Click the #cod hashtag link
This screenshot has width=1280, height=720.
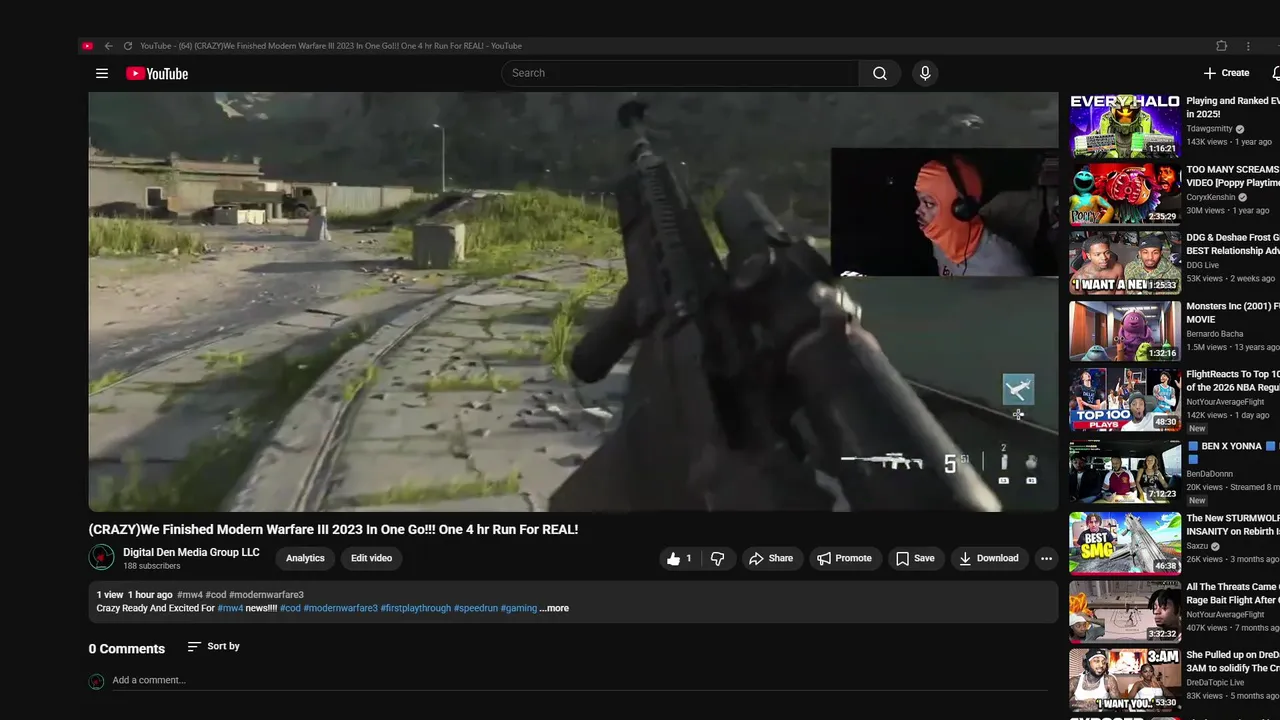pos(290,608)
